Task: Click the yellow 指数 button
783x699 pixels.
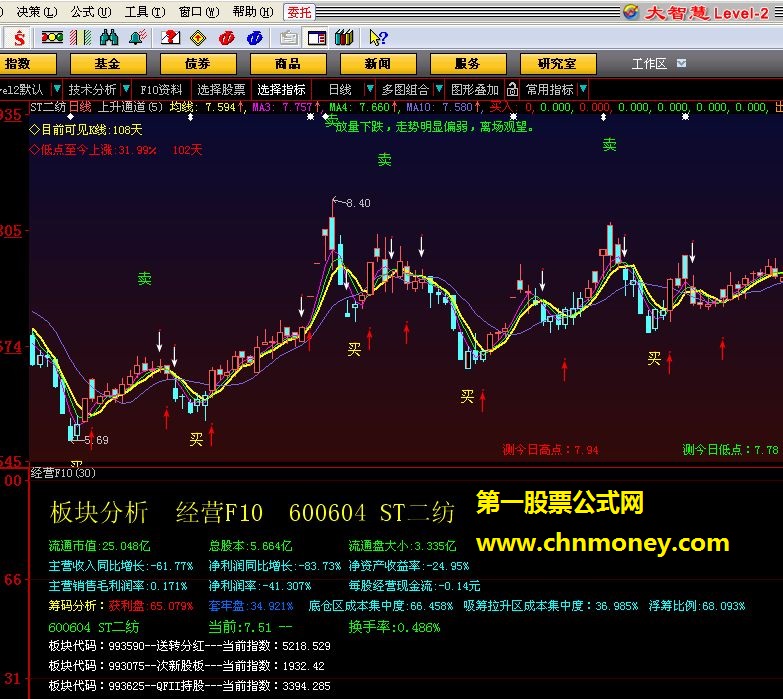Action: (x=26, y=64)
